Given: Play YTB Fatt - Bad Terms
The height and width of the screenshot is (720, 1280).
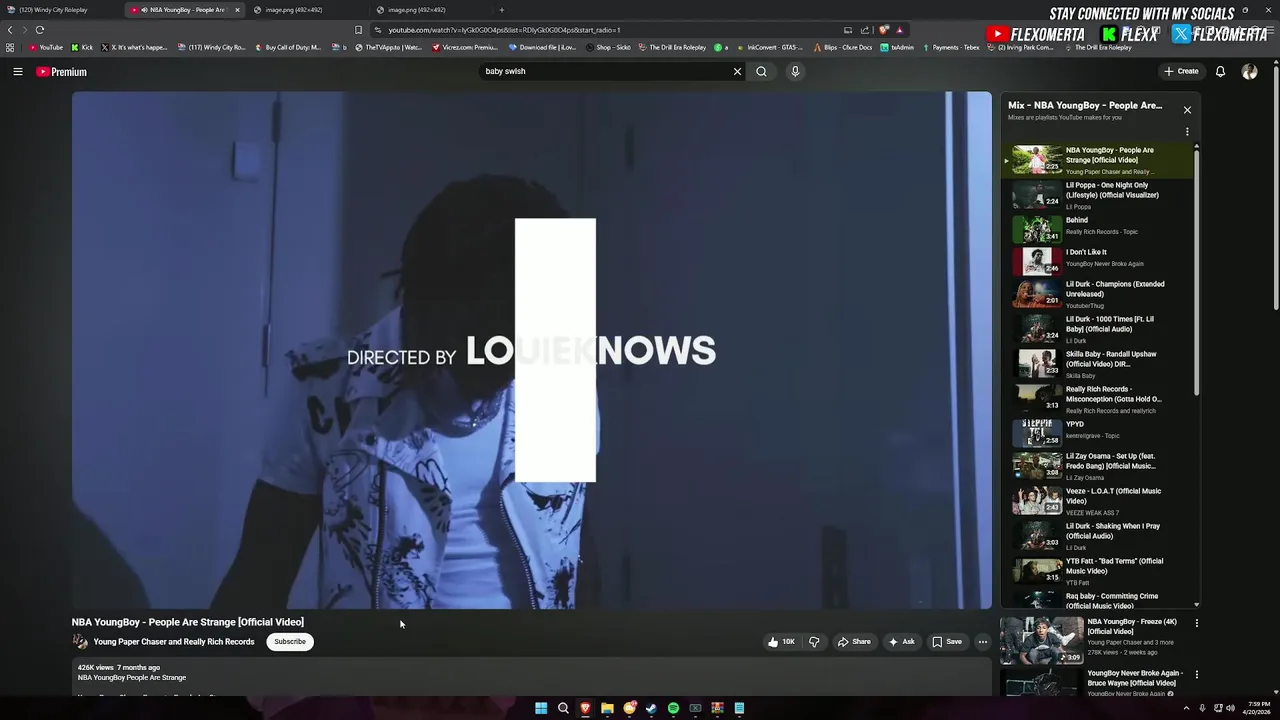Looking at the screenshot, I should point(1098,571).
